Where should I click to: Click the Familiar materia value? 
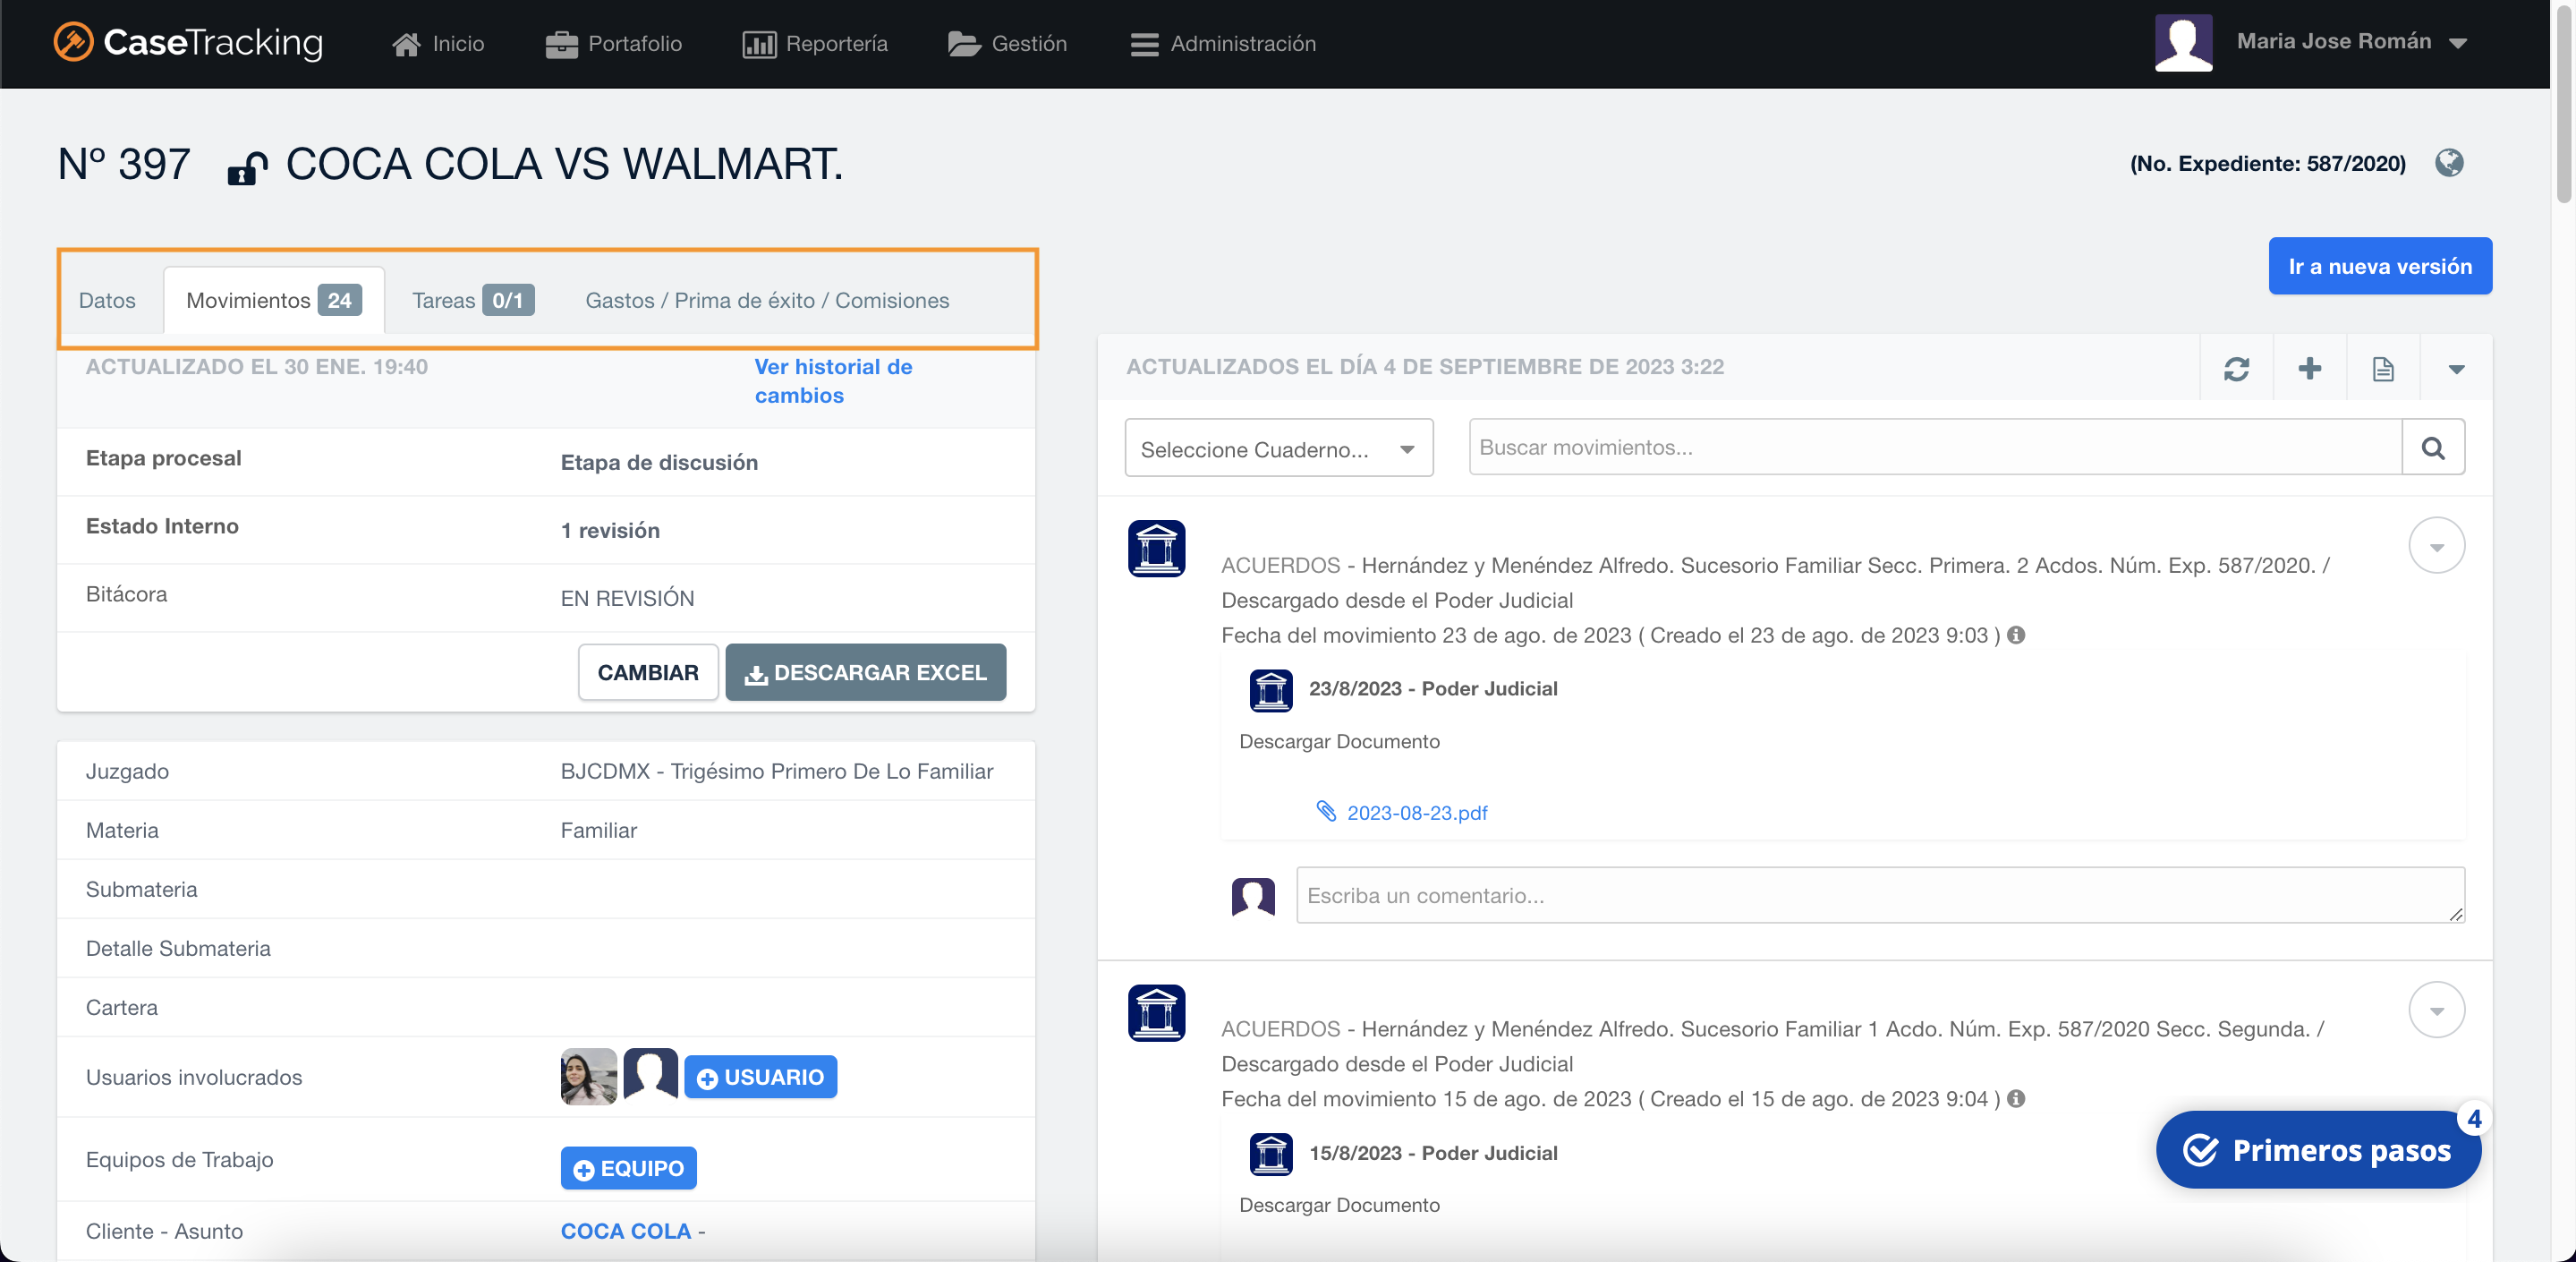click(x=598, y=830)
